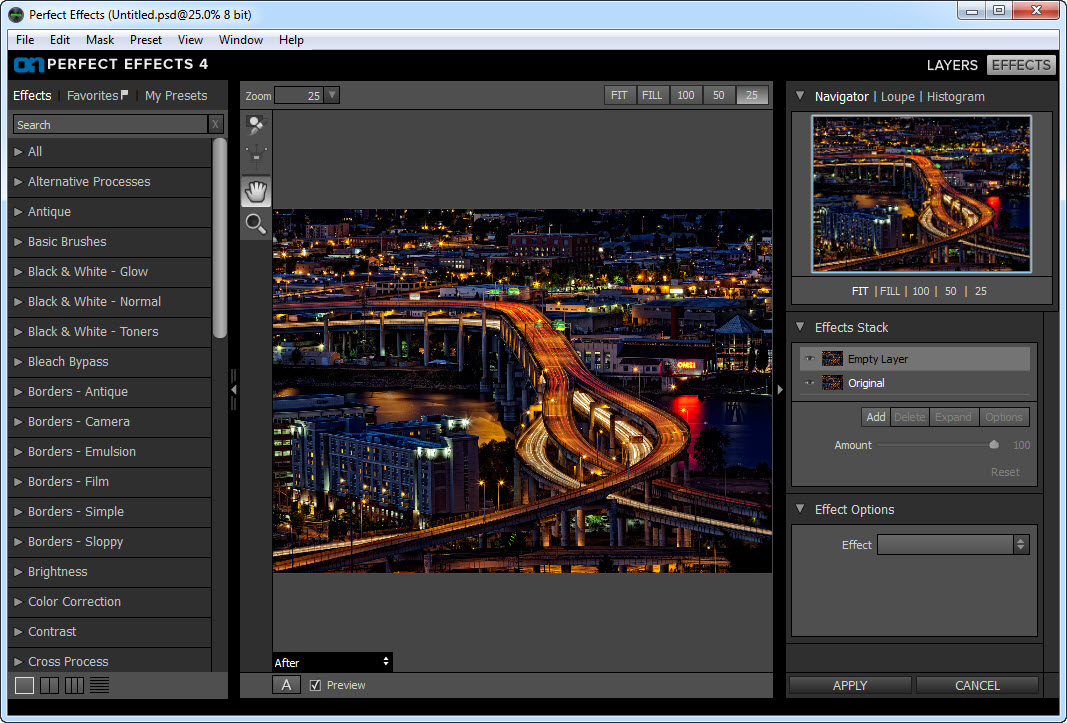Screen dimensions: 1067x723
Task: Click the CANCEL button
Action: [x=977, y=686]
